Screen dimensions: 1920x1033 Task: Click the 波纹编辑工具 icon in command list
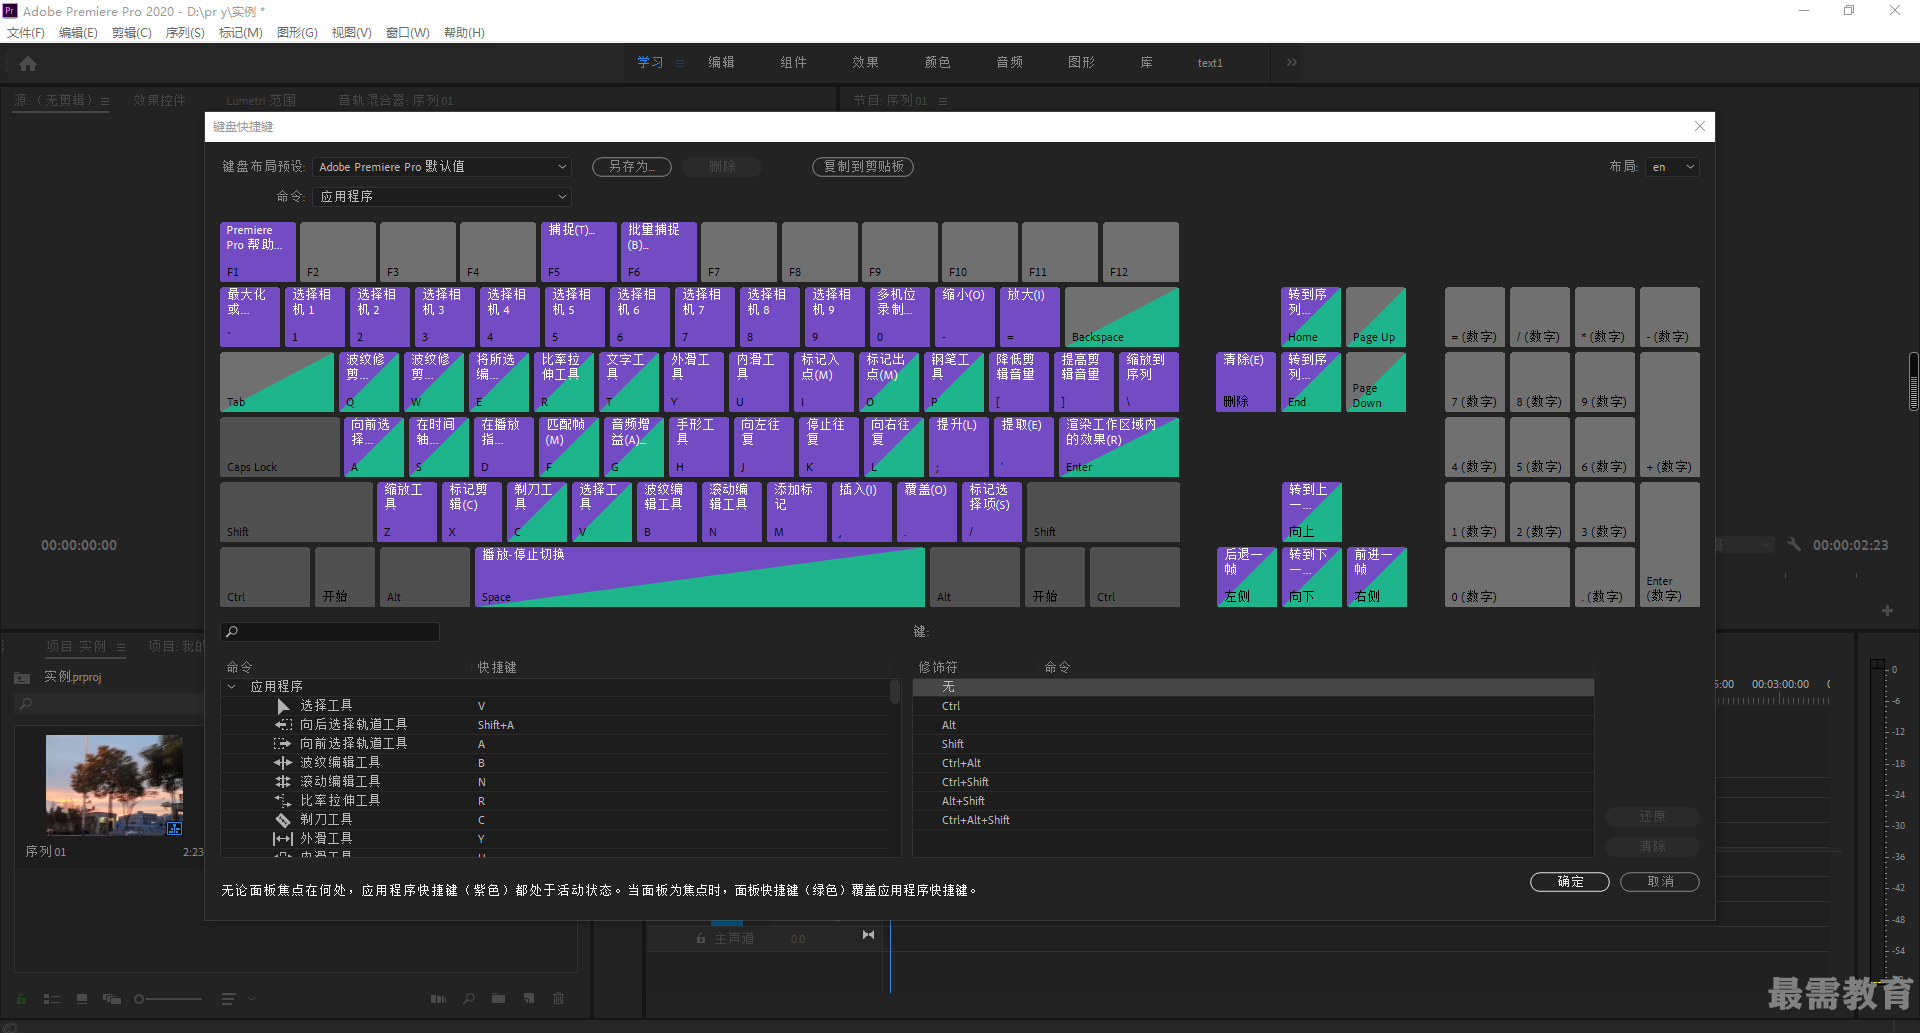point(283,763)
